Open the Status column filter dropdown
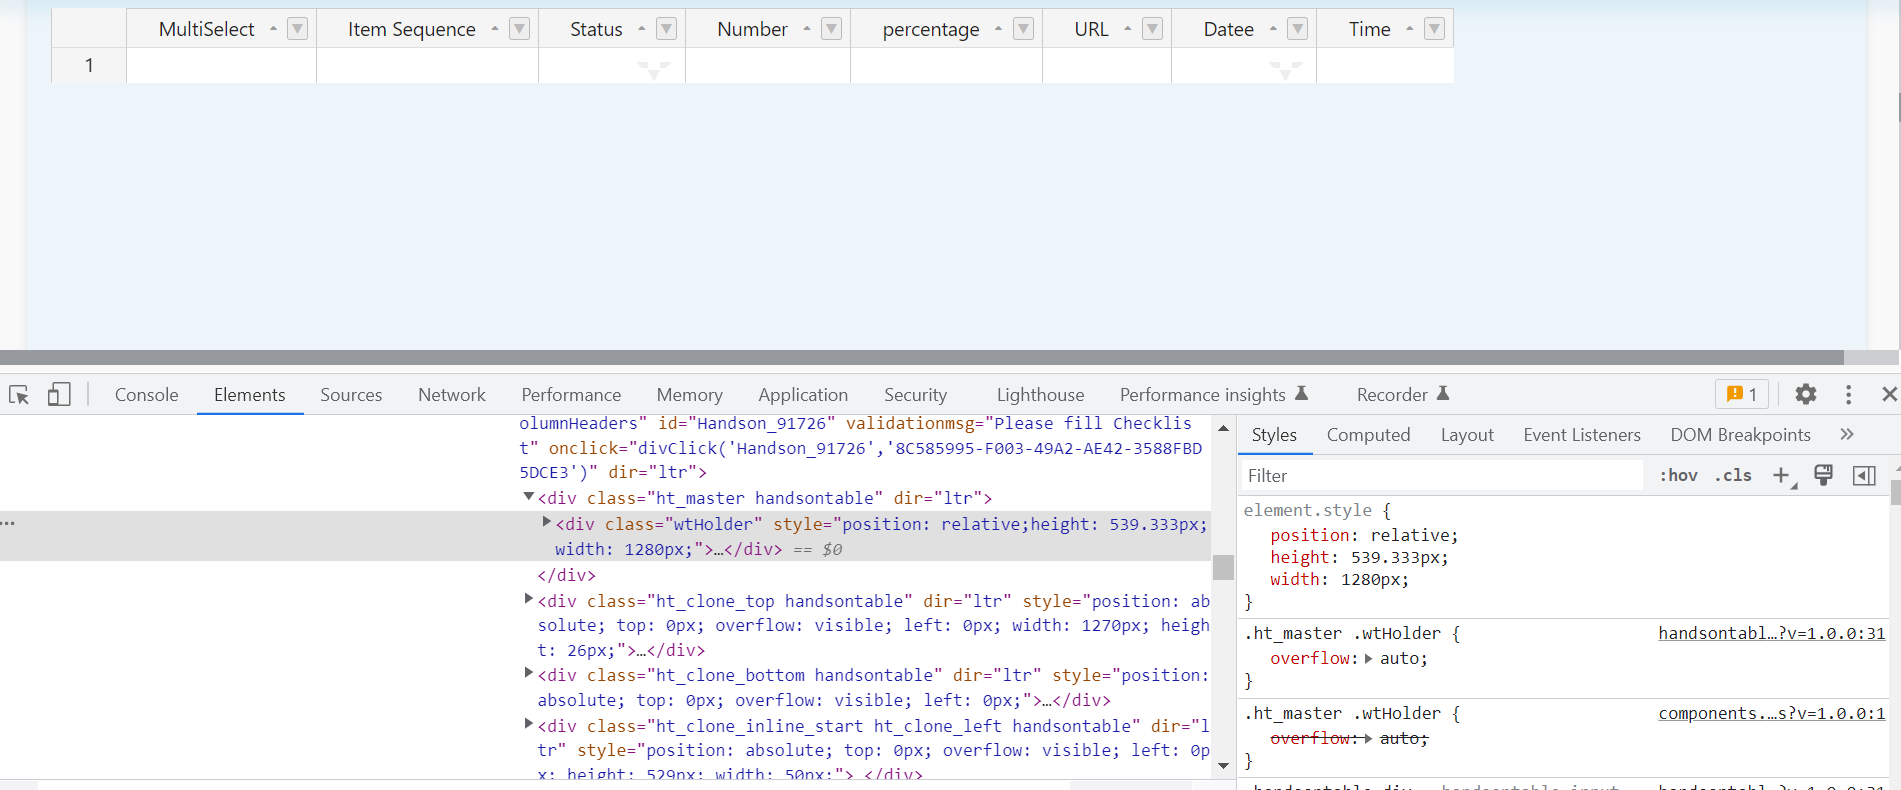Image resolution: width=1901 pixels, height=790 pixels. (666, 29)
